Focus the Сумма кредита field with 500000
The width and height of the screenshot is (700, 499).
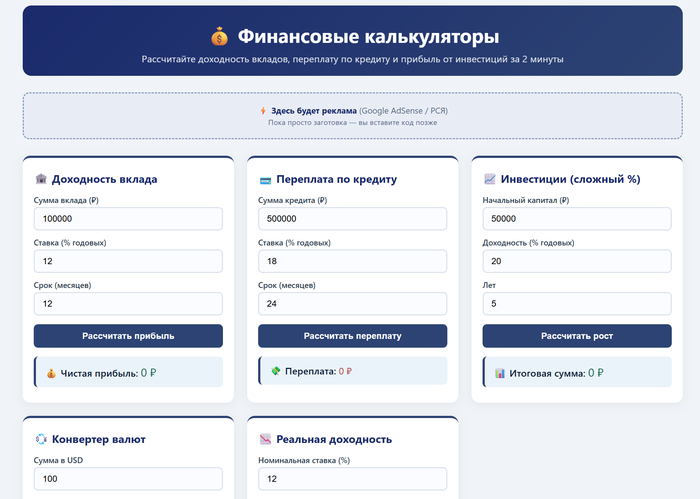click(x=353, y=219)
